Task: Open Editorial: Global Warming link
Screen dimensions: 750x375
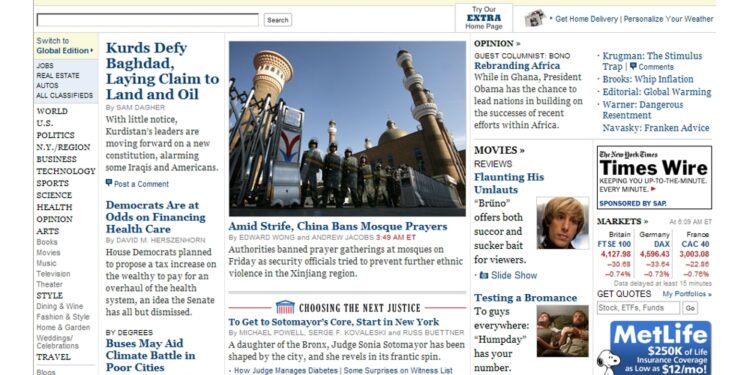Action: pos(657,92)
